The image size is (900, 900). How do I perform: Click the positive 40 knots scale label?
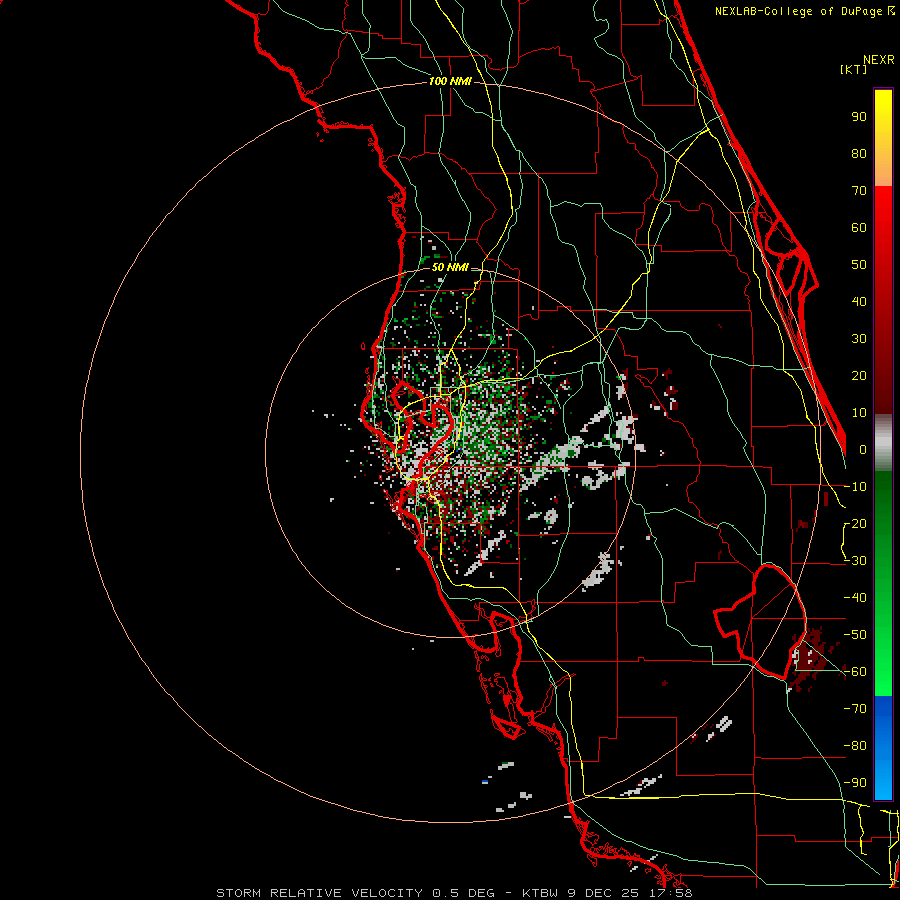(x=859, y=302)
